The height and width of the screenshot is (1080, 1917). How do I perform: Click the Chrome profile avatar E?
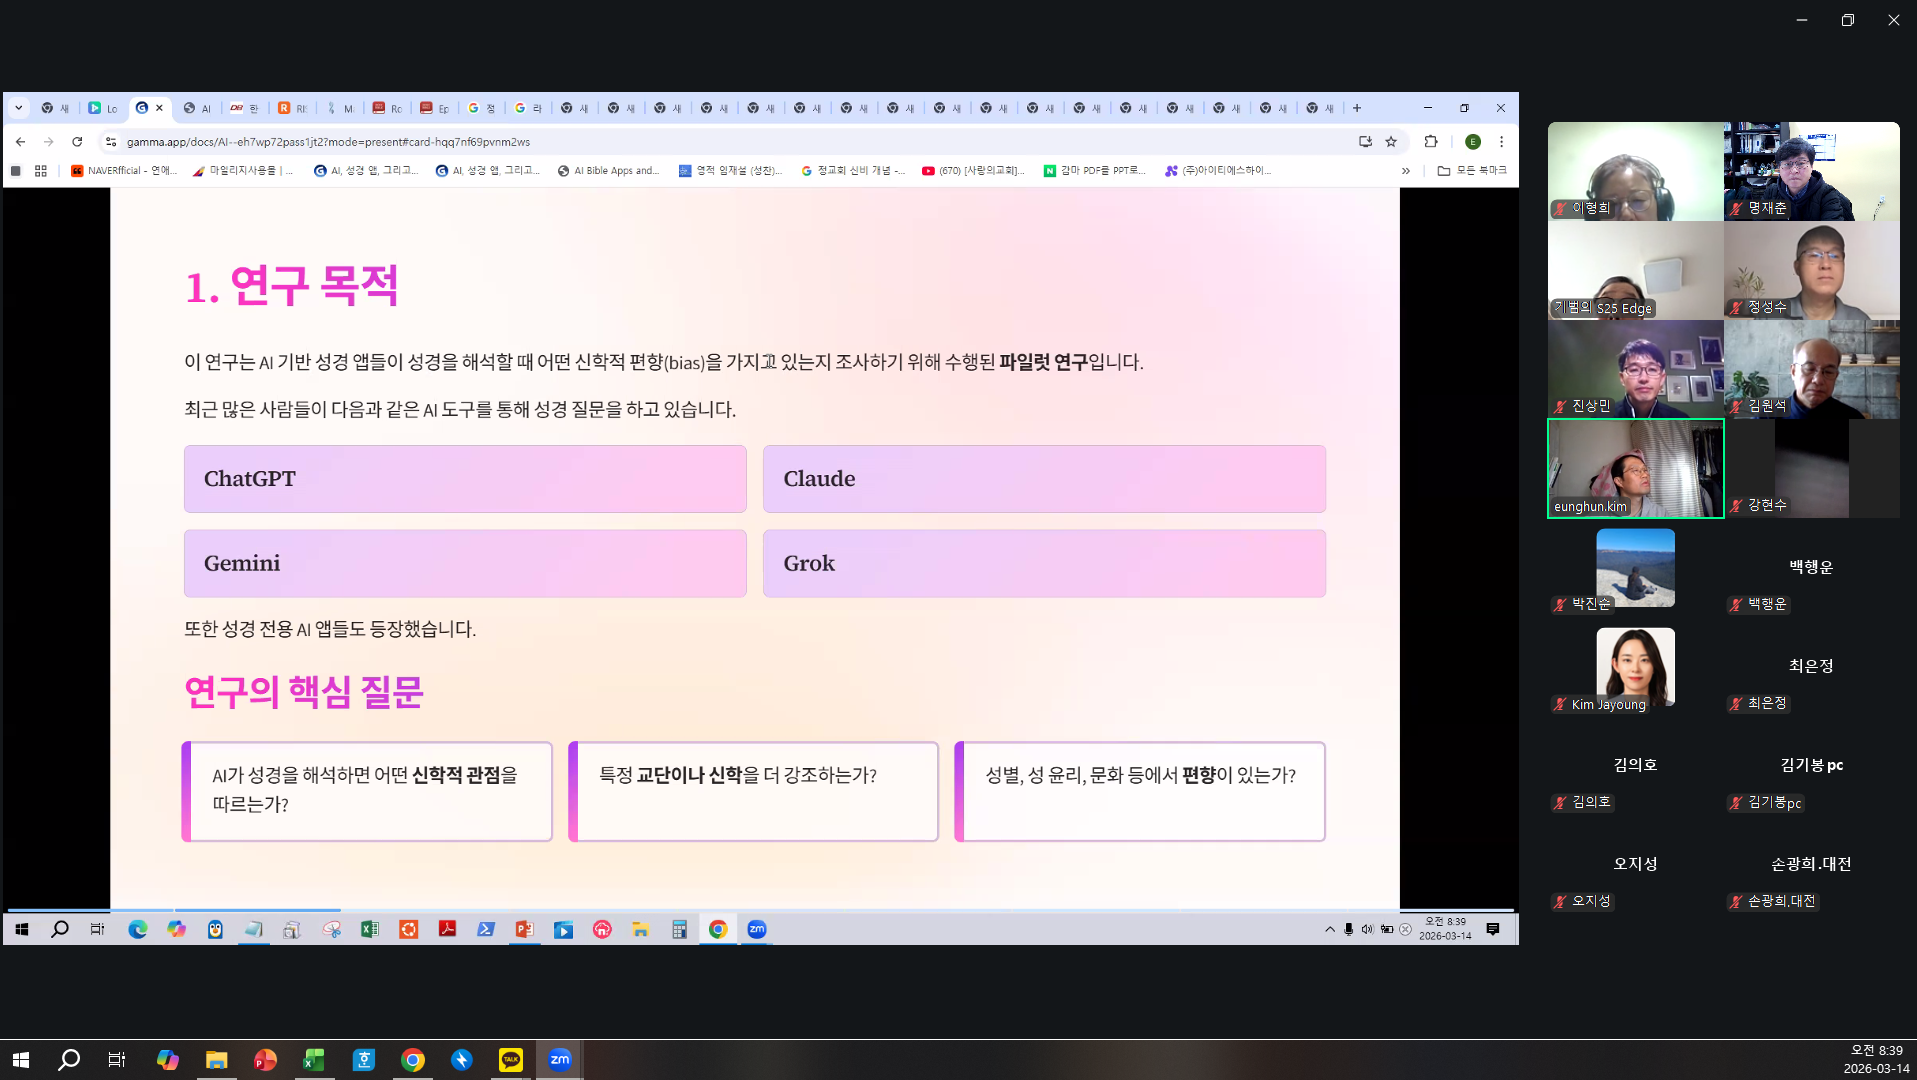(x=1474, y=141)
